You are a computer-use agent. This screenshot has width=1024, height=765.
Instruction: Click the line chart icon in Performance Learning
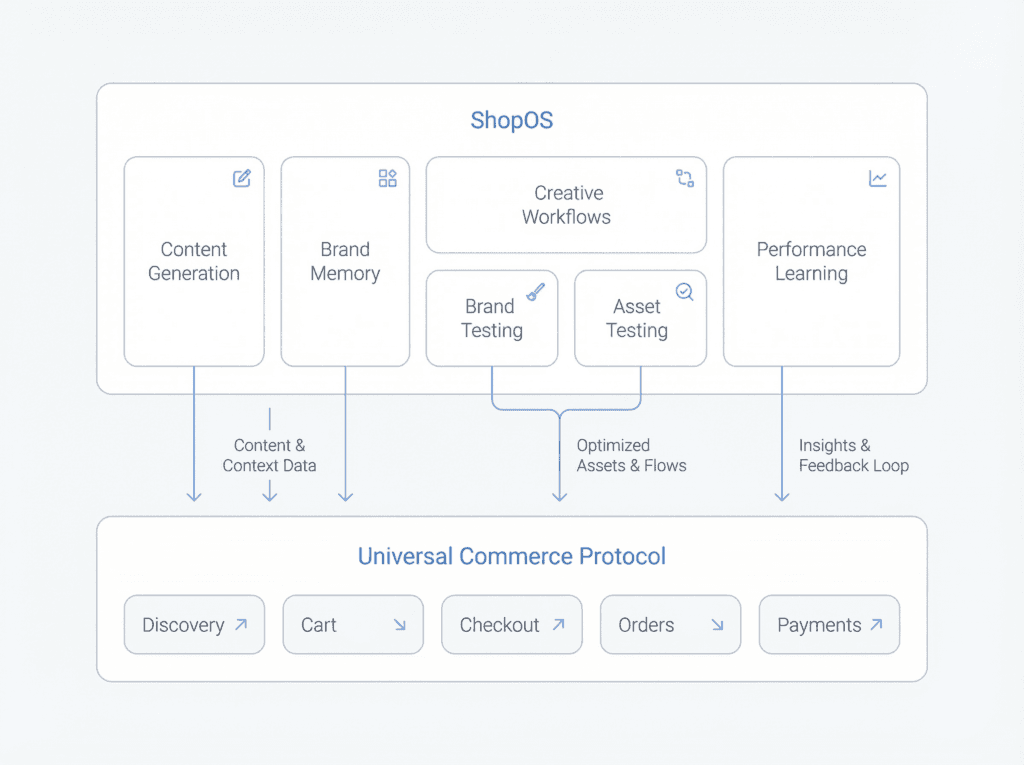point(878,178)
